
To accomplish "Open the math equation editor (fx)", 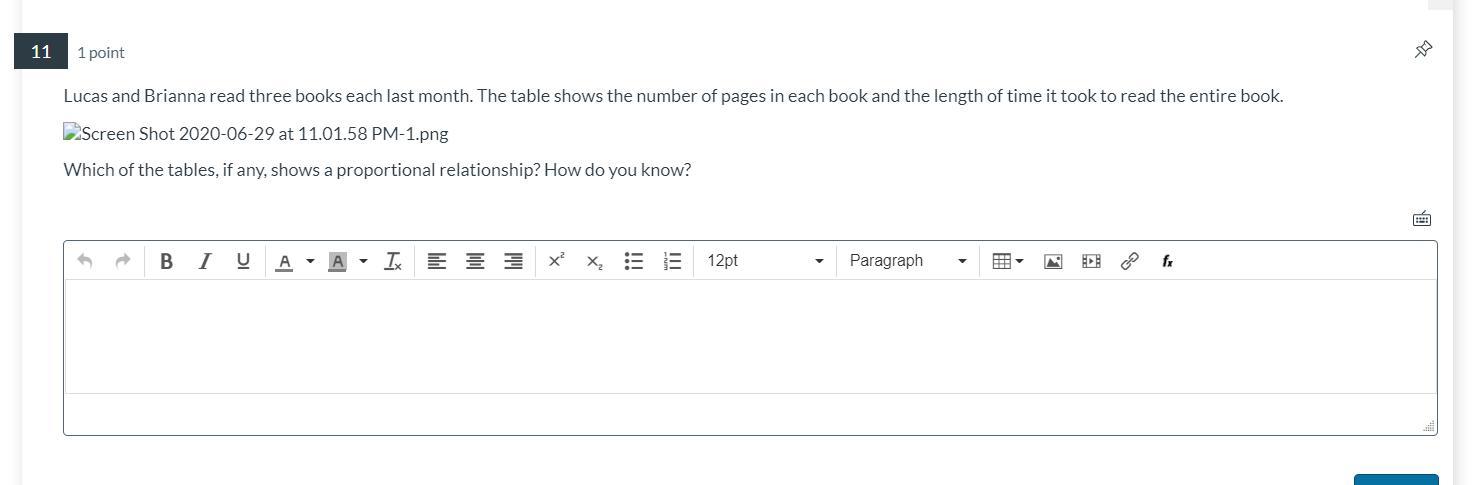I will pyautogui.click(x=1167, y=261).
